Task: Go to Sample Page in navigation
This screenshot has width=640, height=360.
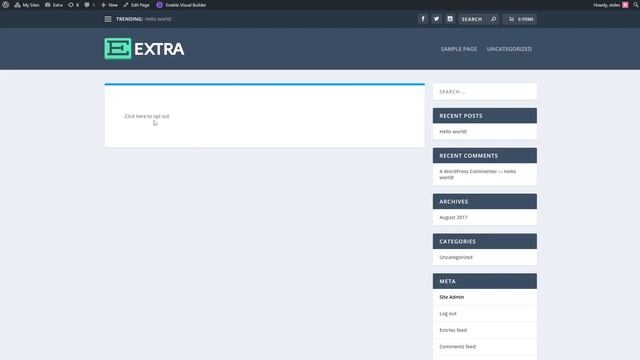Action: tap(459, 49)
